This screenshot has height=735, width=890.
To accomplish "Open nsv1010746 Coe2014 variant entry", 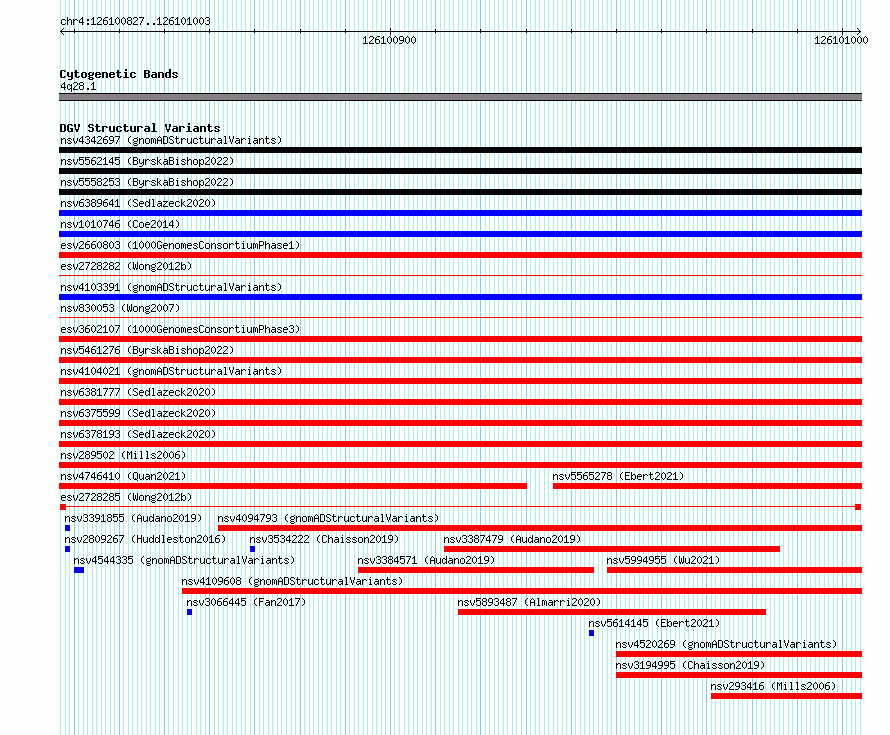I will point(120,224).
